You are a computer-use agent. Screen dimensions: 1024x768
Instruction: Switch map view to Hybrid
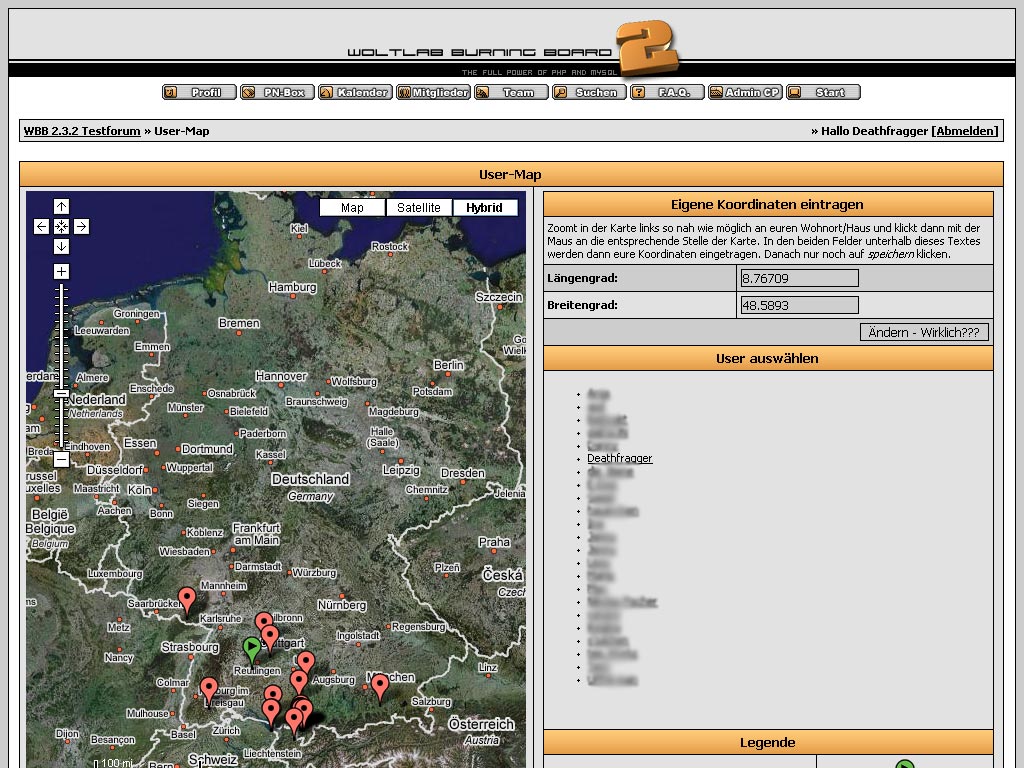(x=485, y=208)
